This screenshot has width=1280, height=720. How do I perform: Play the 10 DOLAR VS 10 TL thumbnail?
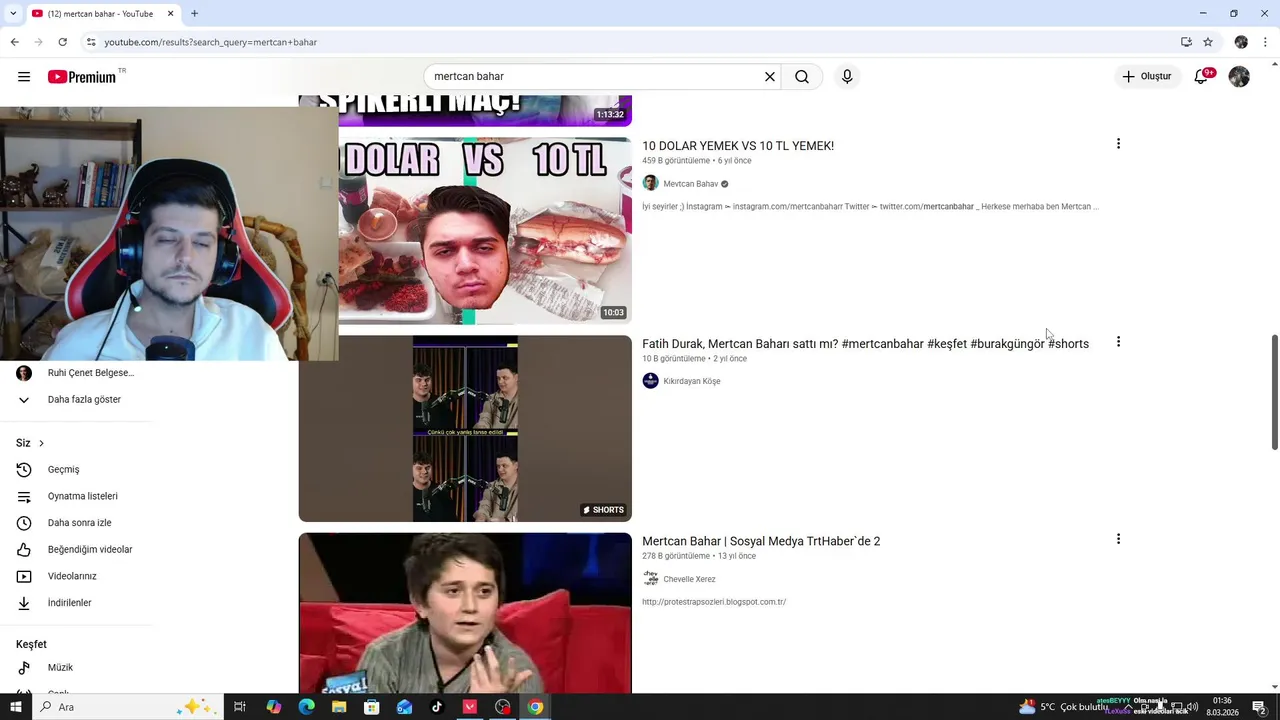click(x=485, y=231)
